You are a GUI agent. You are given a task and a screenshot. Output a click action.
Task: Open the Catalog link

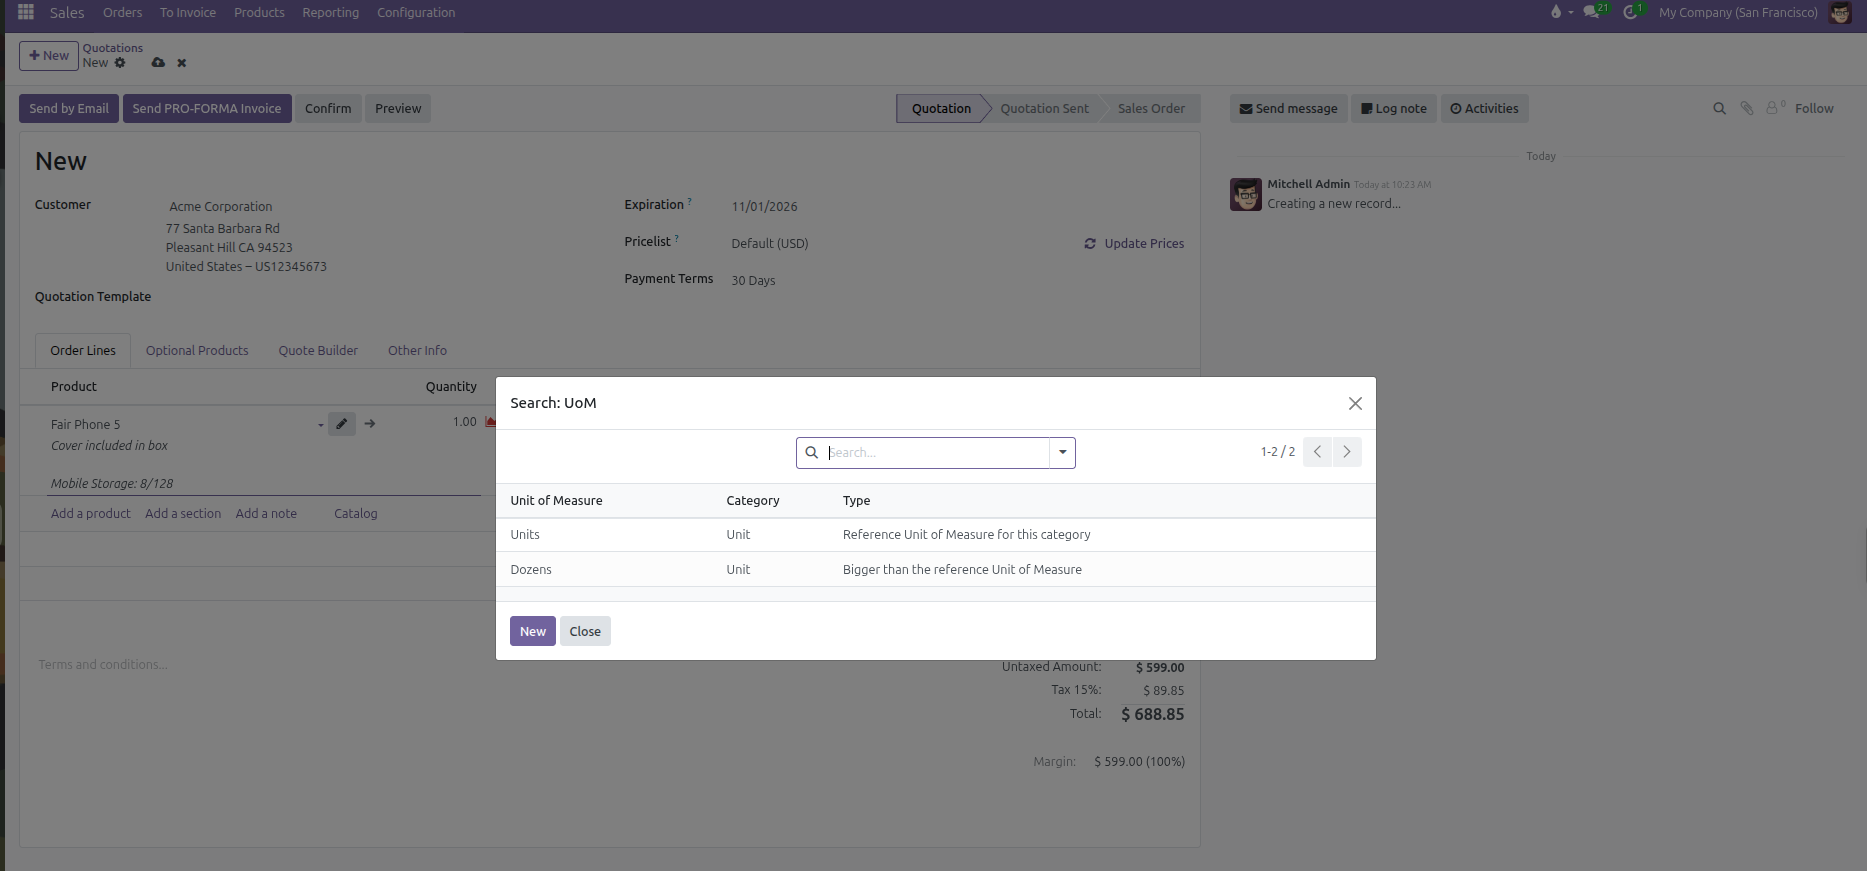point(356,513)
